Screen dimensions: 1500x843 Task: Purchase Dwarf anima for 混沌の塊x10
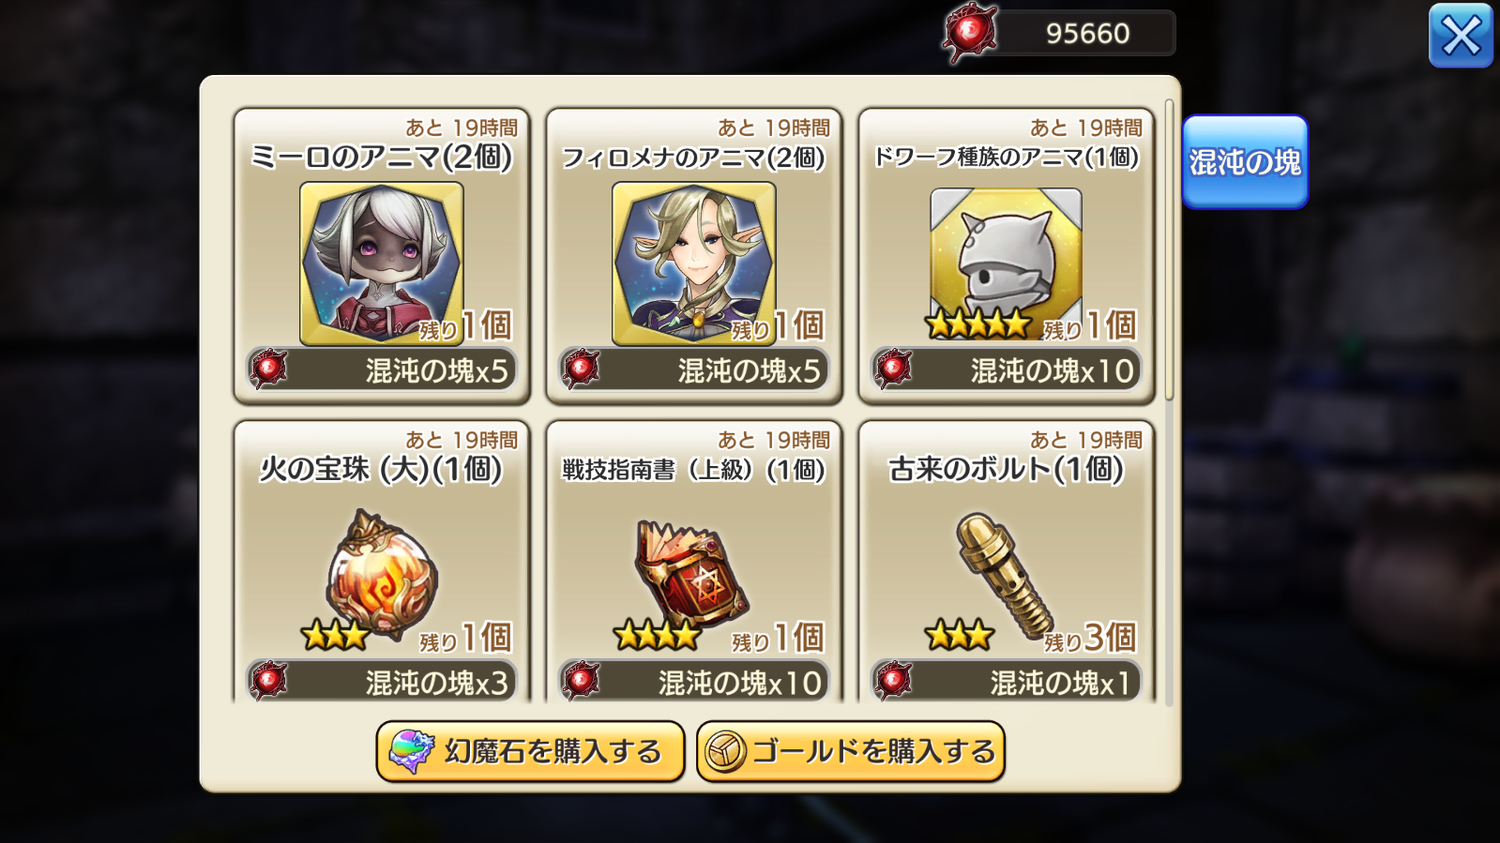pos(1006,370)
